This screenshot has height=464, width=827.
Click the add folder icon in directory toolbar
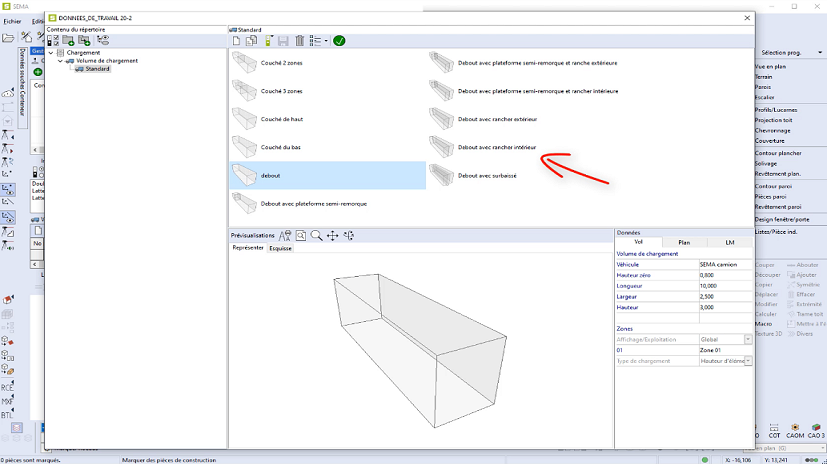click(x=70, y=41)
